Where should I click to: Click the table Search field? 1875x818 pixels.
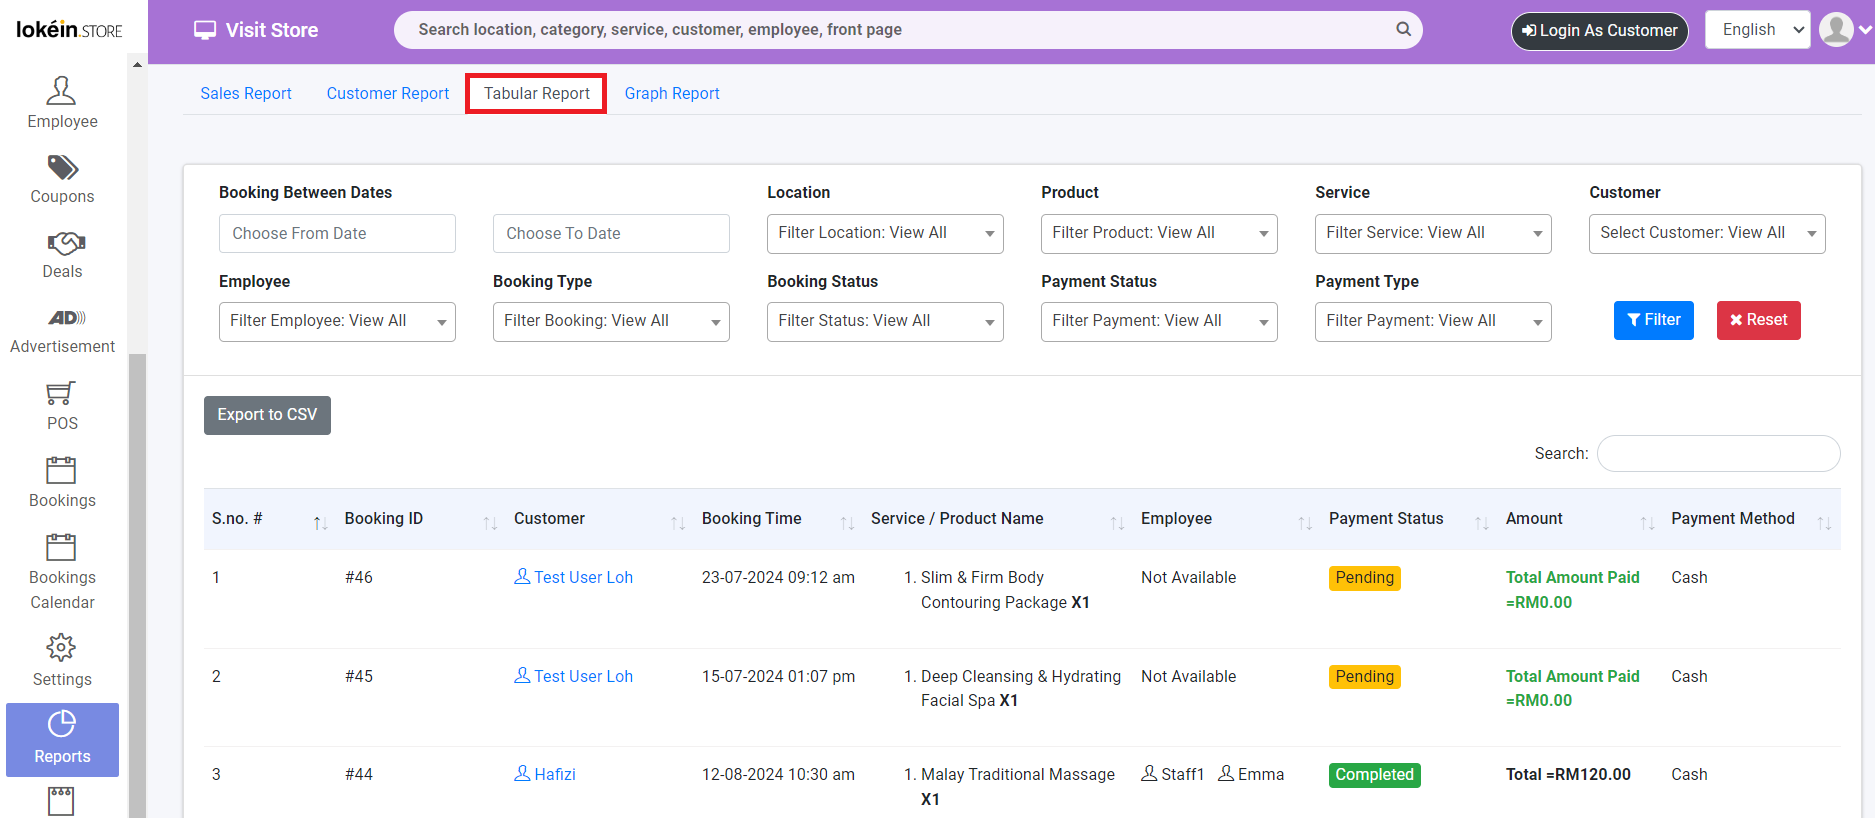point(1718,453)
